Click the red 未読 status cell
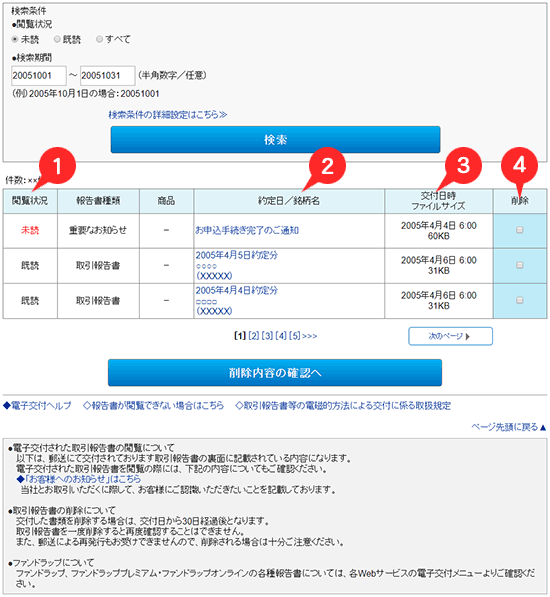Viewport: 550px width, 597px height. [30, 230]
